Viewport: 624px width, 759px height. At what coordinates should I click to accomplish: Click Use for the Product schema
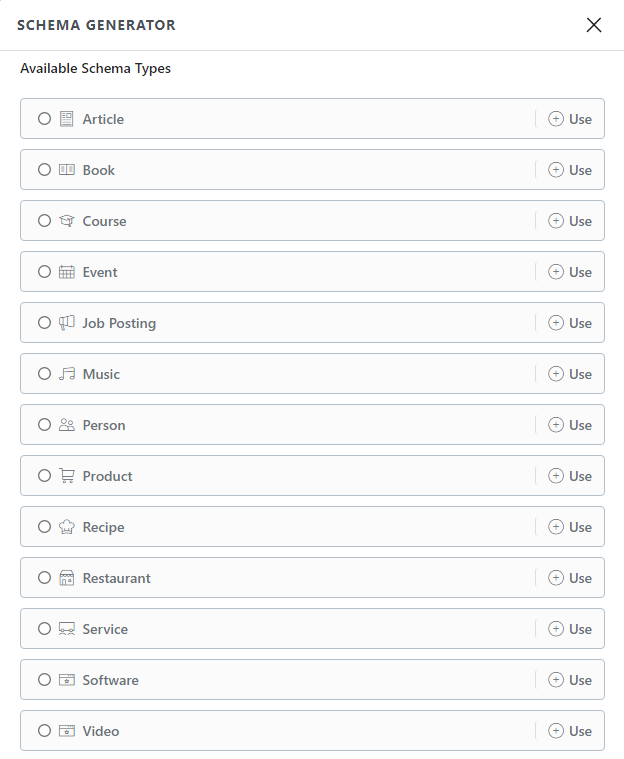click(570, 476)
